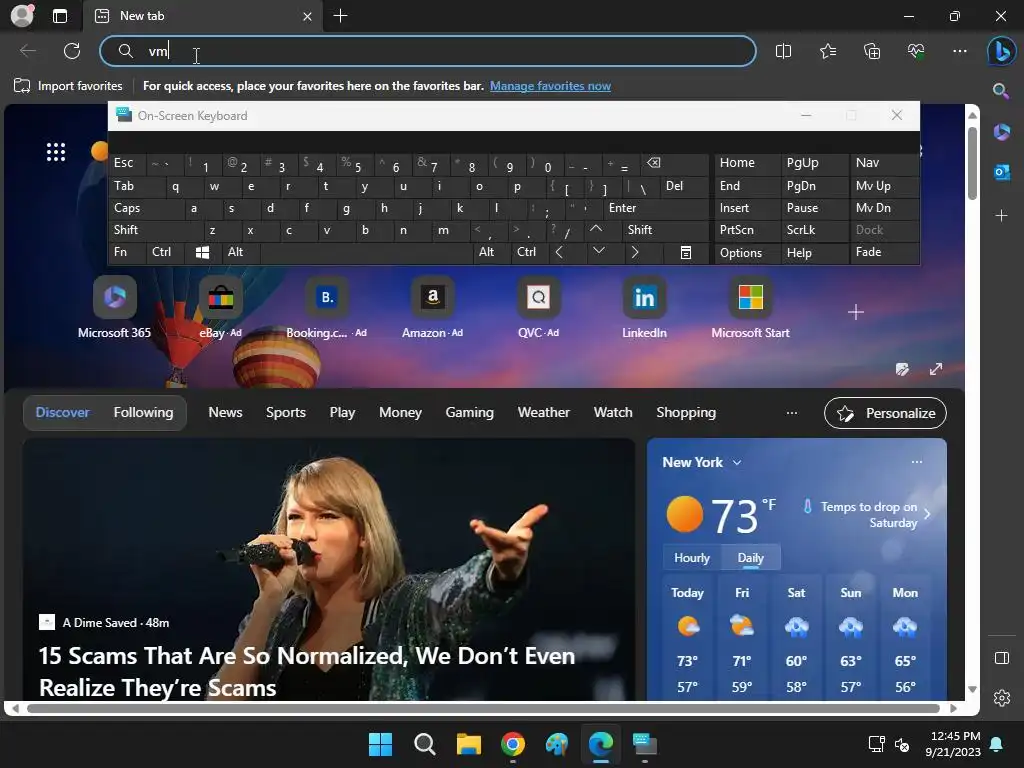Switch to the Following feed tab
This screenshot has width=1024, height=768.
144,413
